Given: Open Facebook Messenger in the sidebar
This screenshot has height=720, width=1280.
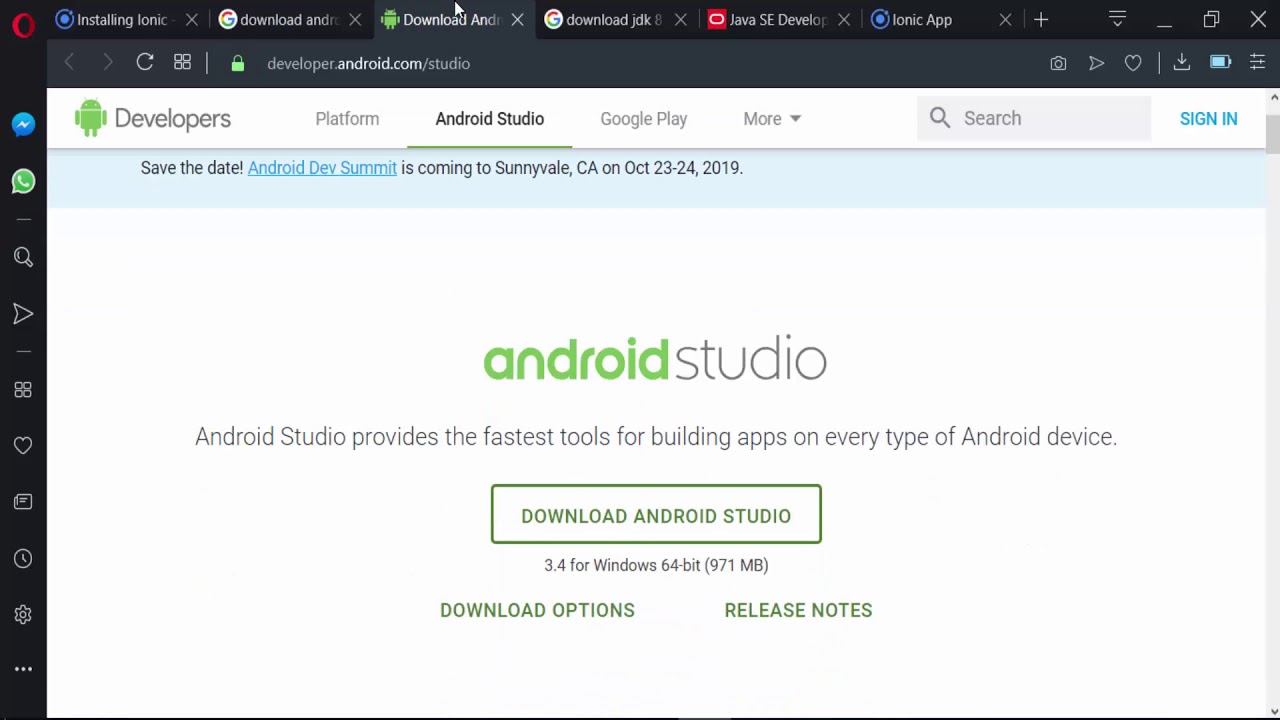Looking at the screenshot, I should point(23,124).
